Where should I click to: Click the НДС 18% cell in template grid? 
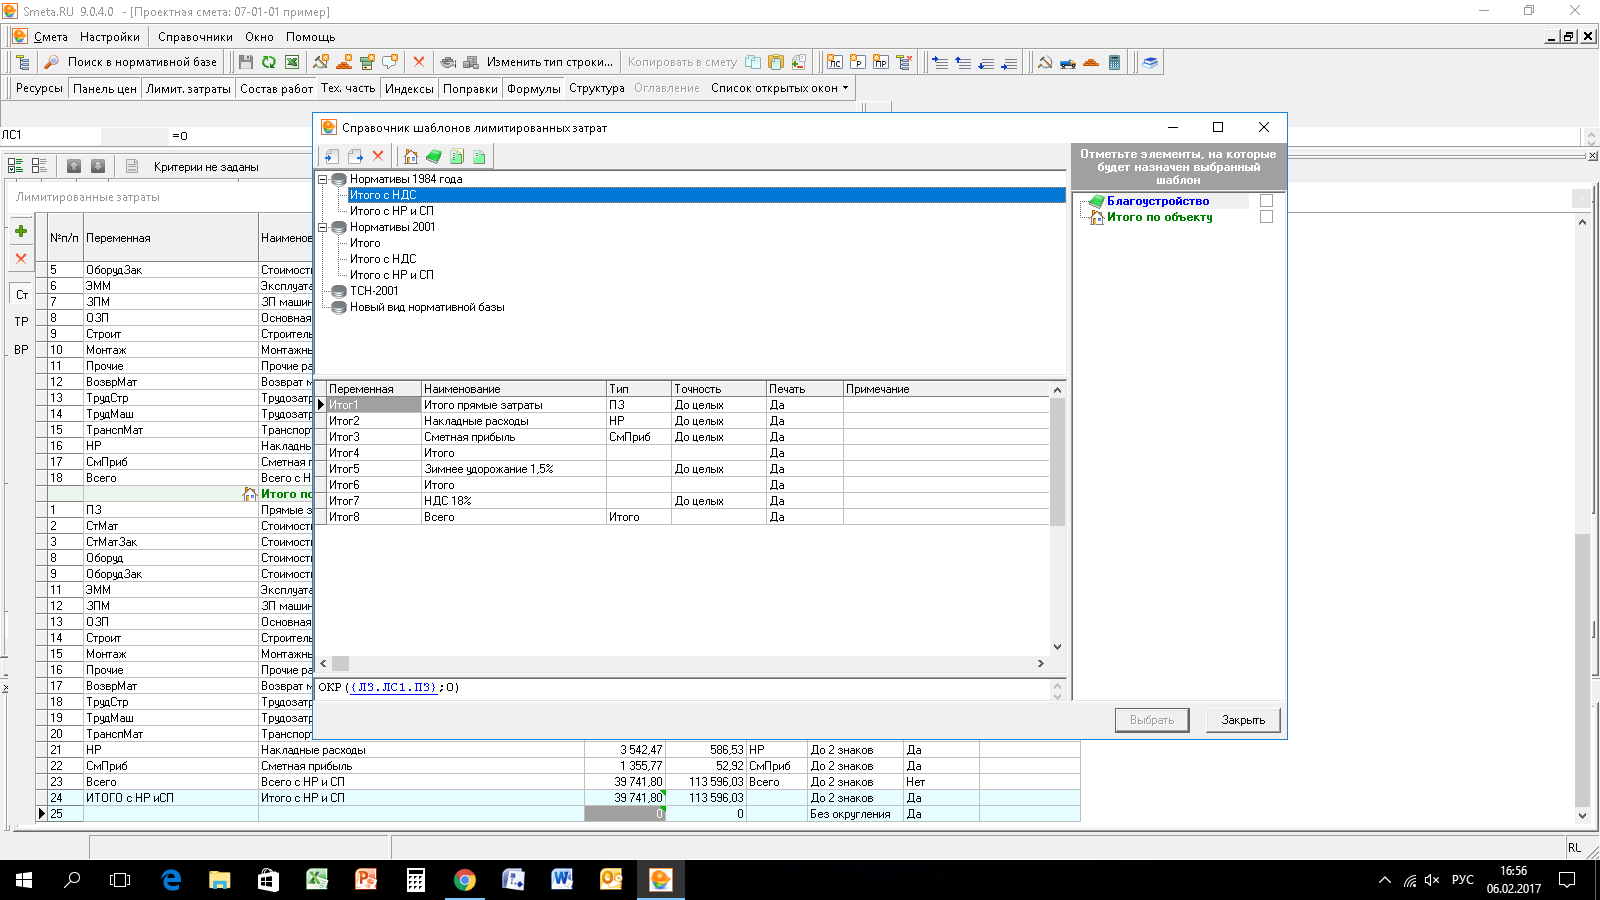514,501
